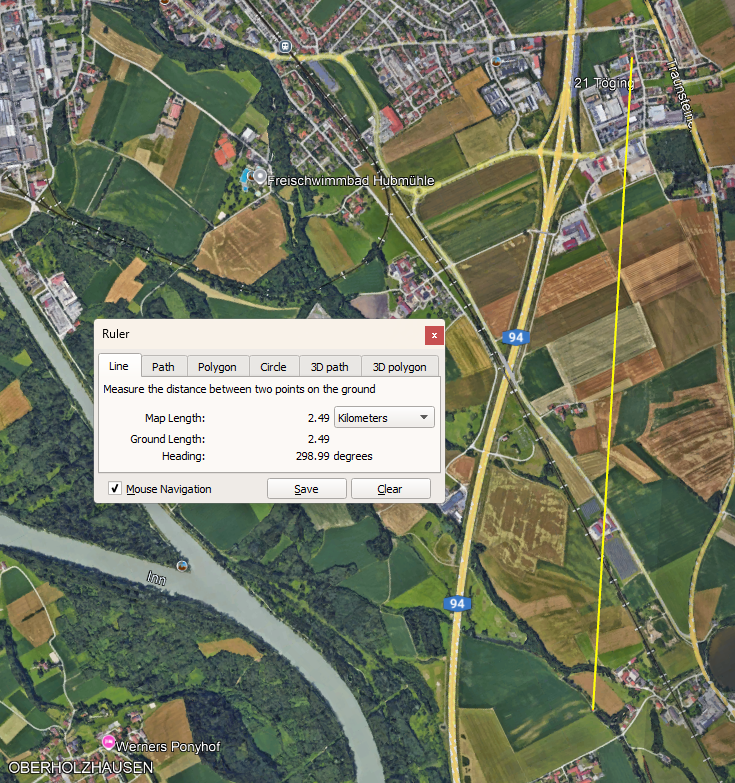
Task: Click the Line tab in Ruler
Action: tap(118, 366)
